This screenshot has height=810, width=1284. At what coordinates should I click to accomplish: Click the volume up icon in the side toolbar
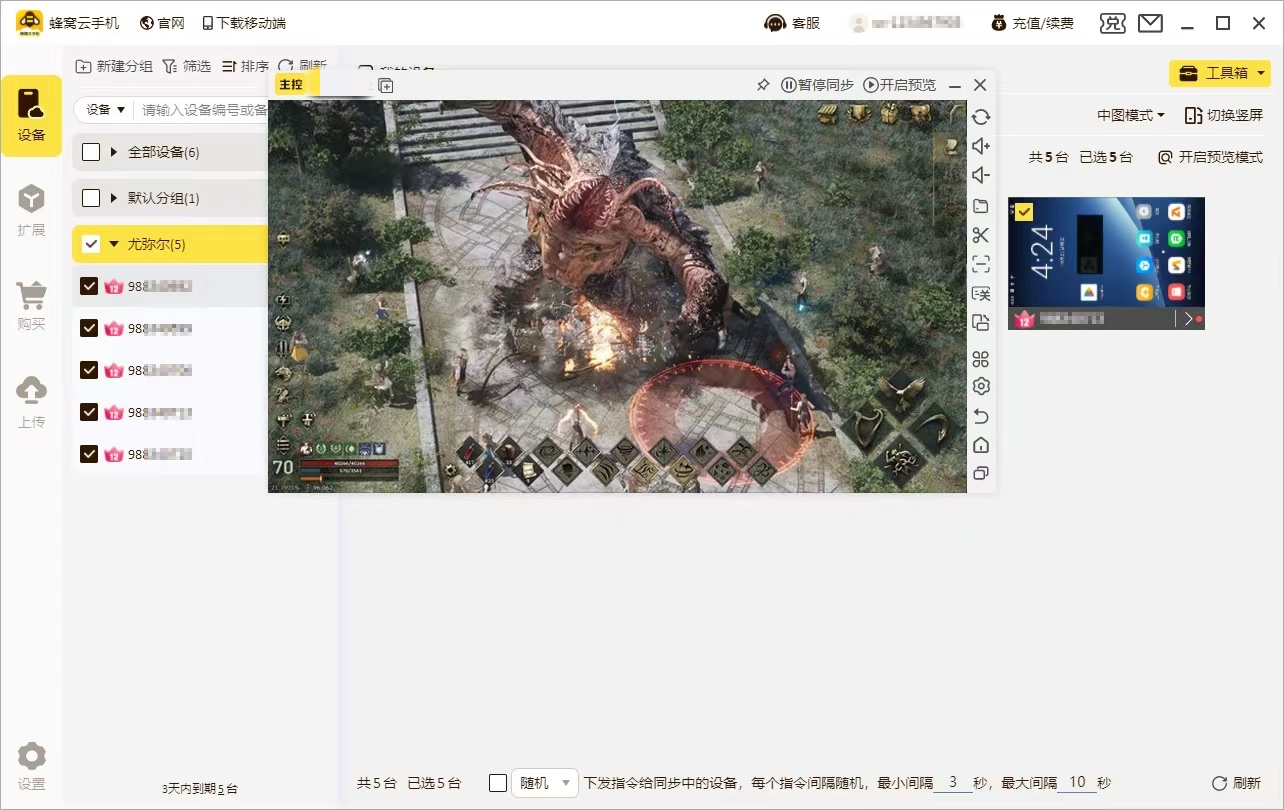981,146
